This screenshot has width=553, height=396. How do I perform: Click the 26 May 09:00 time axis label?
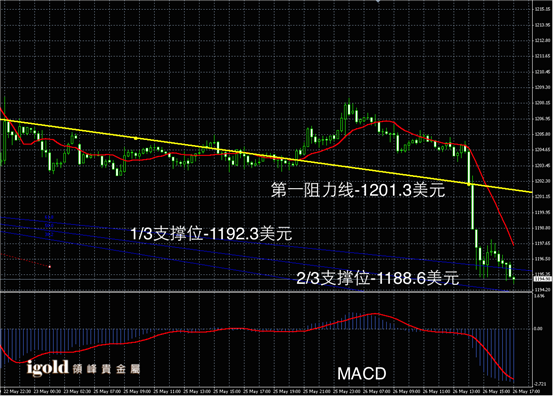[x=407, y=391]
